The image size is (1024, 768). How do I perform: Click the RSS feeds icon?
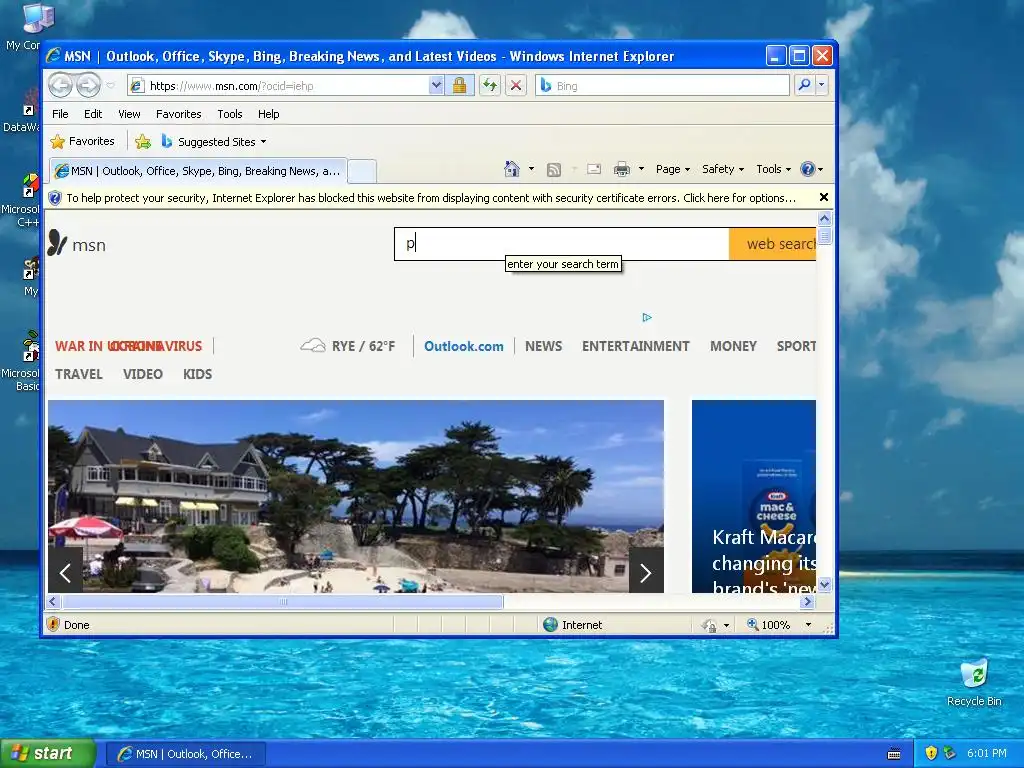click(554, 170)
